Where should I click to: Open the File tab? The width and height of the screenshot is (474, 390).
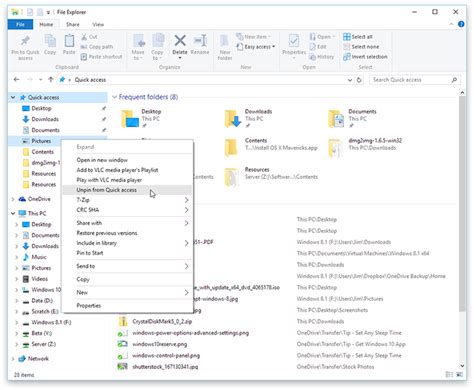tap(20, 24)
